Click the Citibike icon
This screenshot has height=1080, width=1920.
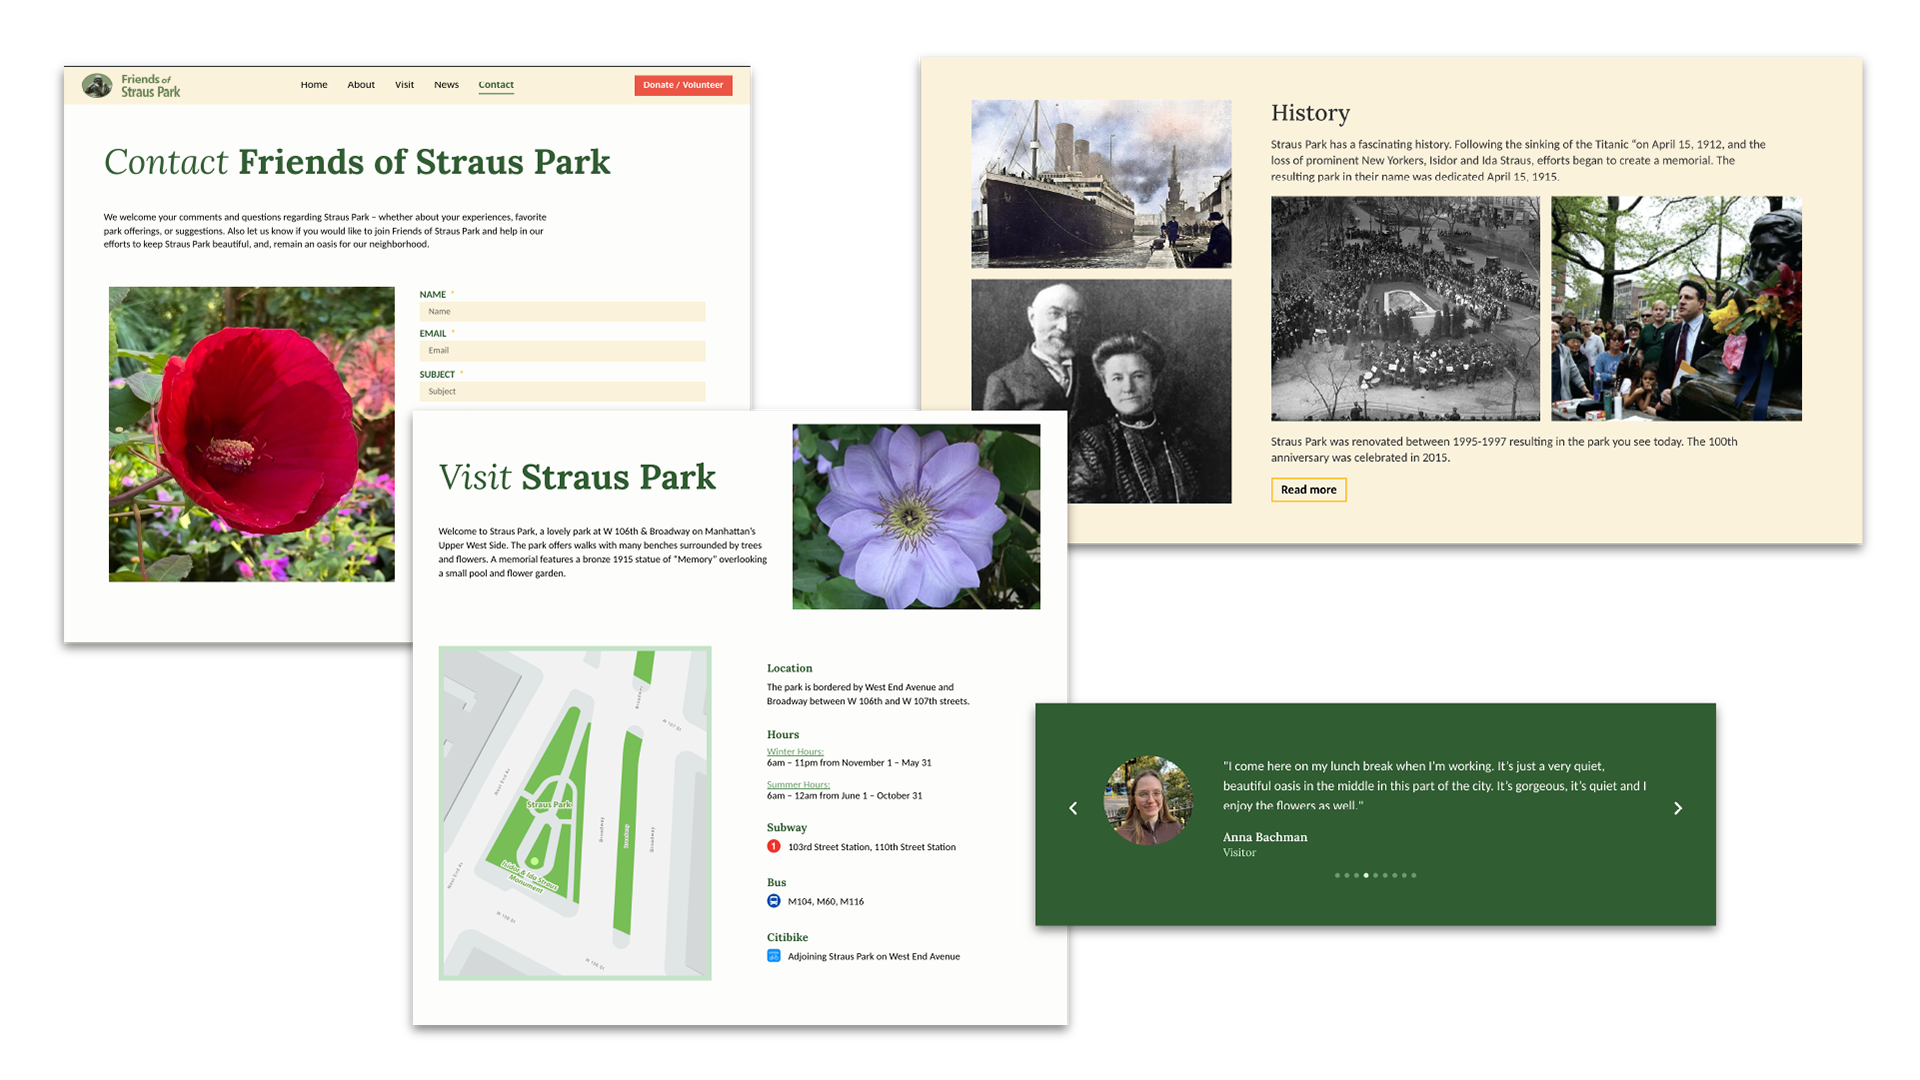coord(773,956)
